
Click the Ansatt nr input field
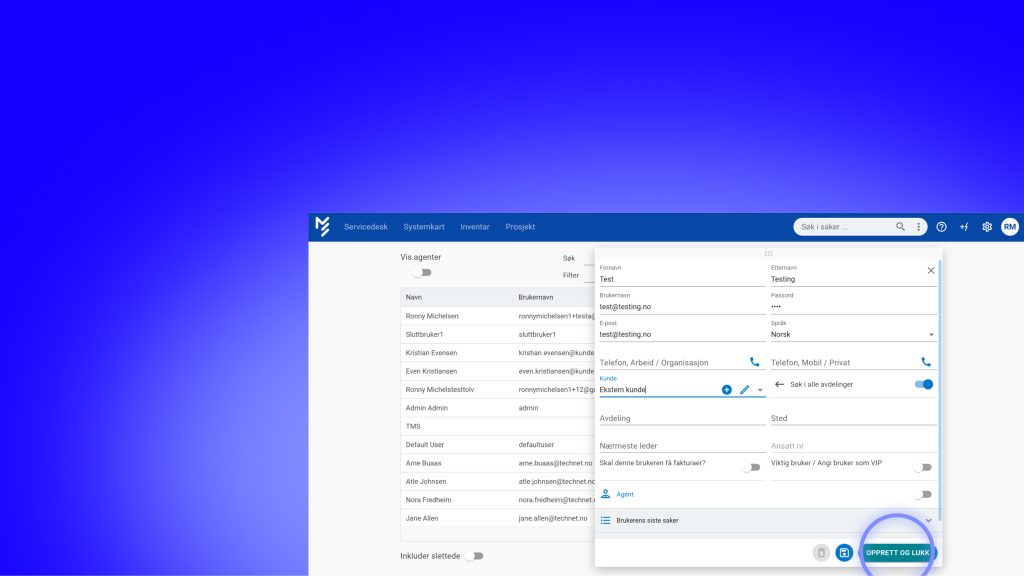(x=853, y=445)
